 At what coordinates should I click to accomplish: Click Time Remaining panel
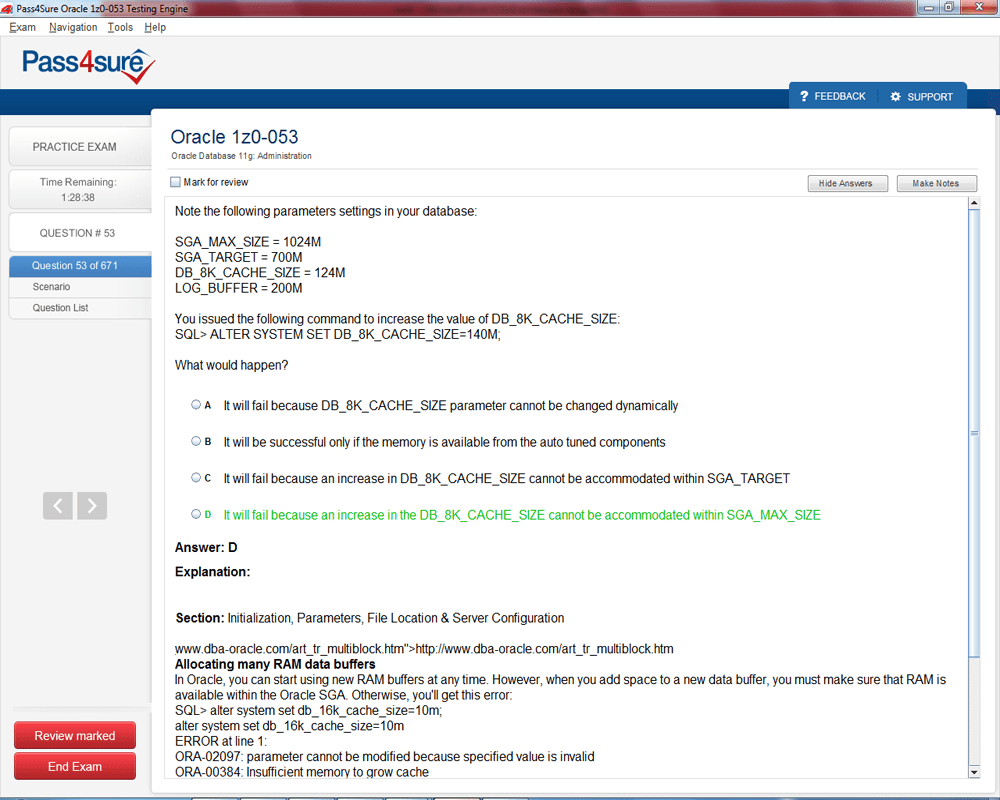click(x=80, y=189)
